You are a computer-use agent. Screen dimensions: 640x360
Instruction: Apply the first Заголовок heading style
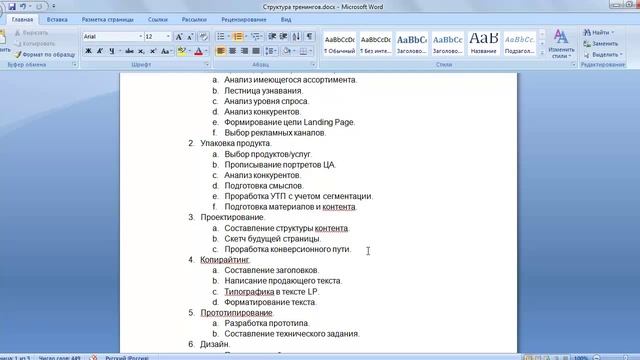412,44
